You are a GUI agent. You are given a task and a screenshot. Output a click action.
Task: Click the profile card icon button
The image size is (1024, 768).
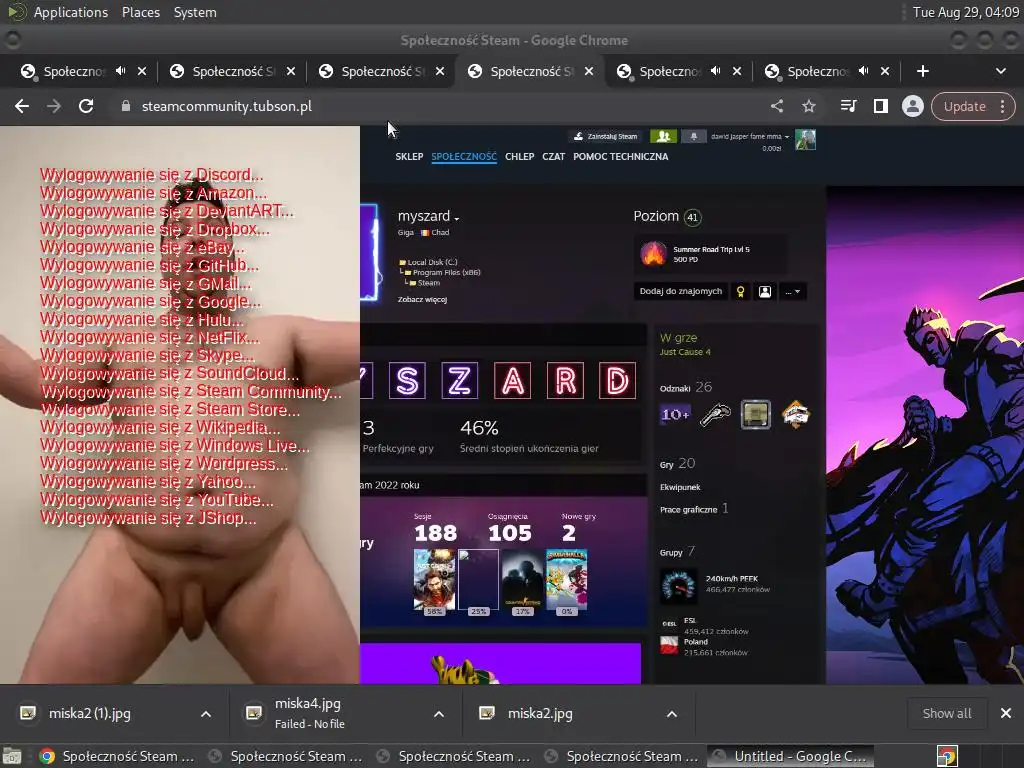[x=765, y=292]
